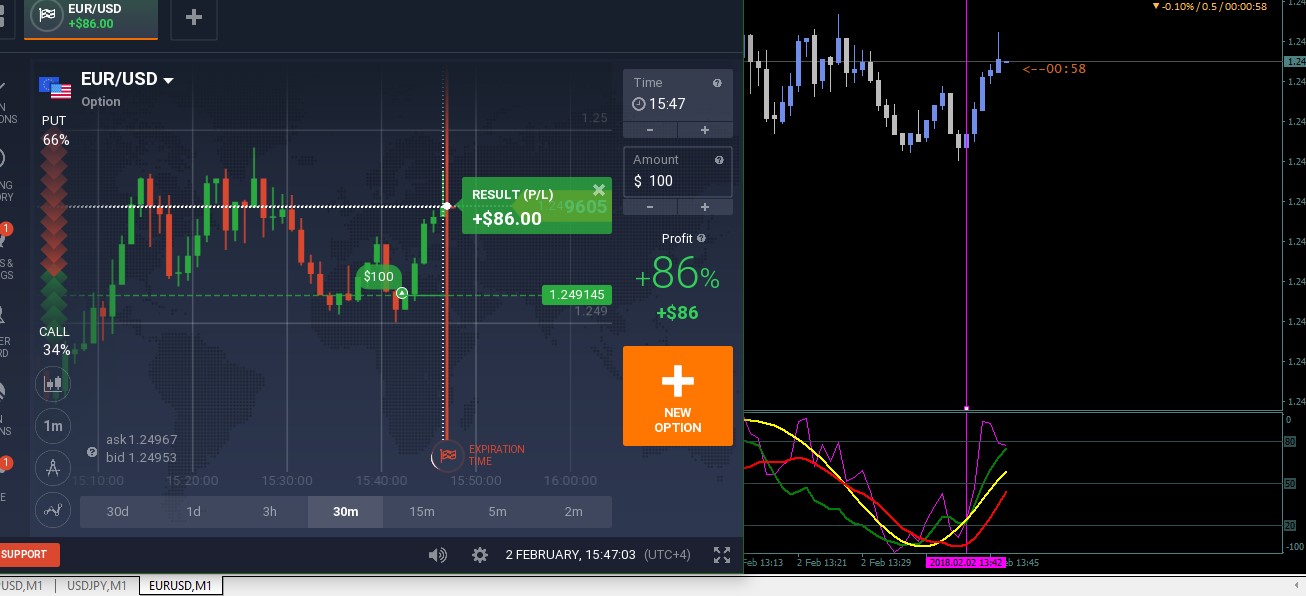
Task: Click the expiration time flag marker
Action: coord(447,456)
